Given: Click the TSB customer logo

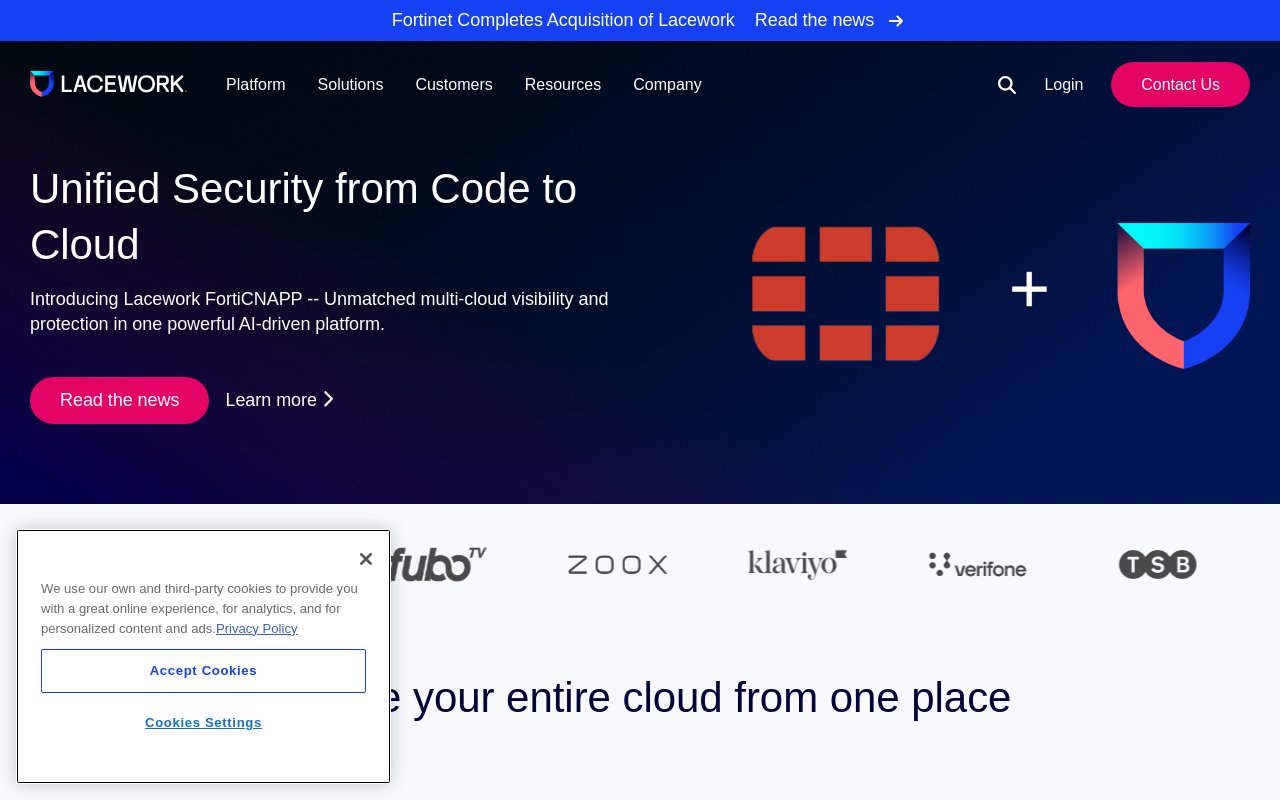Looking at the screenshot, I should click(x=1157, y=565).
